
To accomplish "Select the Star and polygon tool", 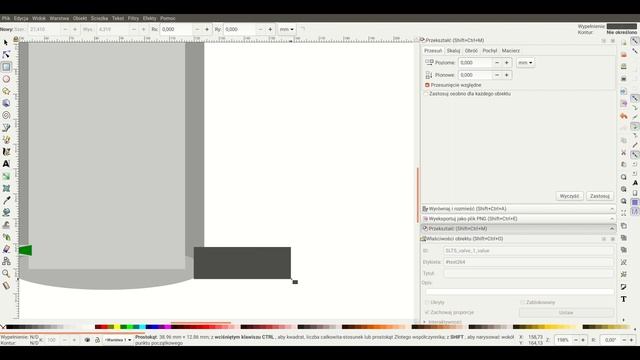I will pos(6,91).
